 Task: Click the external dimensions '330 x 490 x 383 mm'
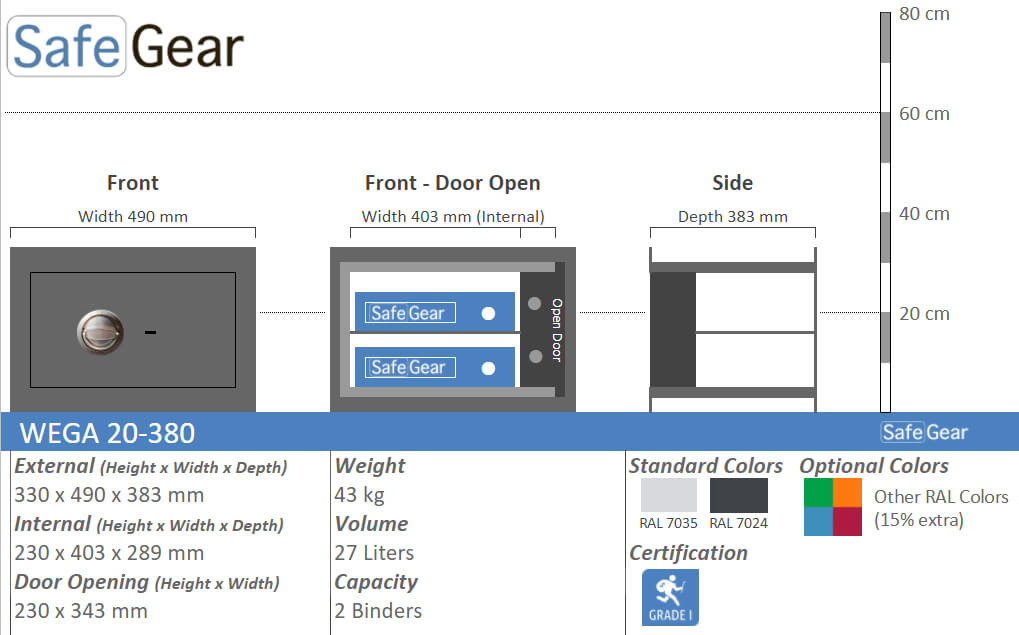[109, 495]
